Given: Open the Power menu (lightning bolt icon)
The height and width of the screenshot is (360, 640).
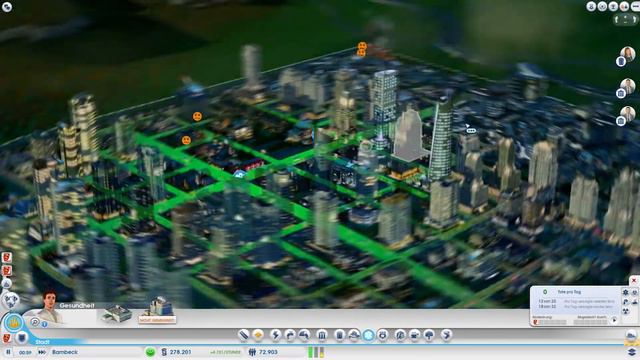Looking at the screenshot, I should click(276, 335).
